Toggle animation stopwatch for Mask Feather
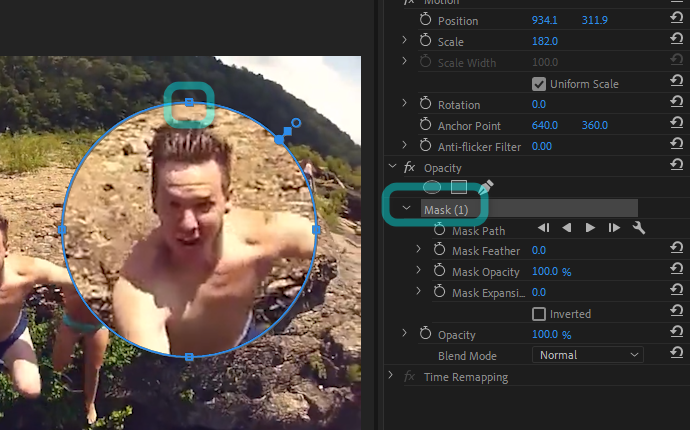 [440, 250]
